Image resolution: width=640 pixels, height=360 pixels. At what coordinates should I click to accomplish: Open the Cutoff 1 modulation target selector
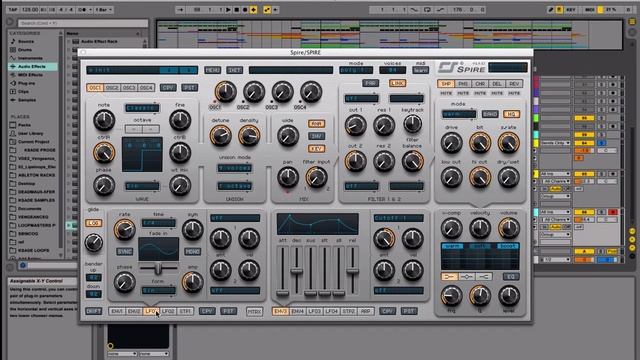(x=399, y=218)
